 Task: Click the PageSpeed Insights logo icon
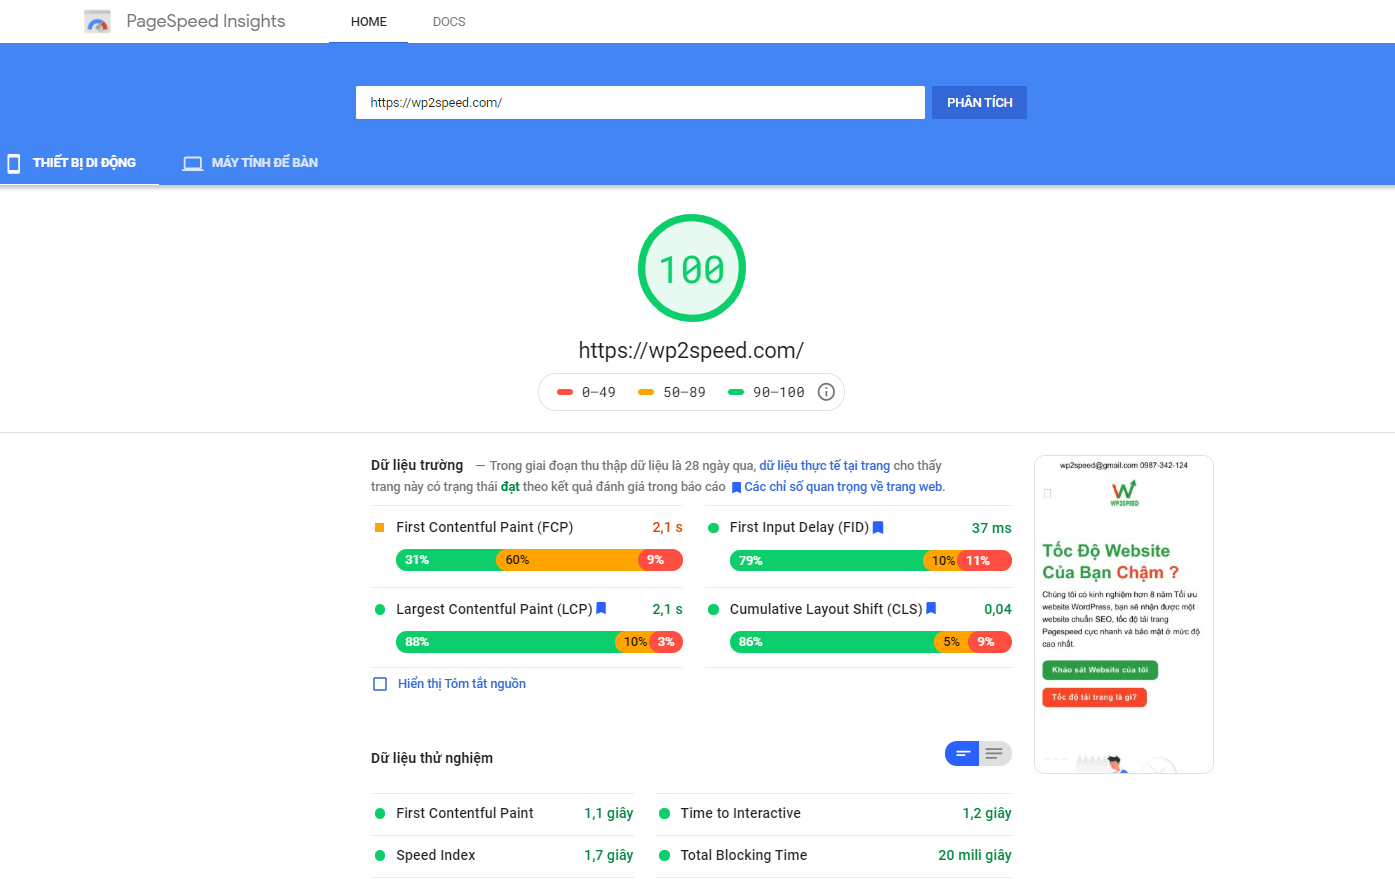97,21
